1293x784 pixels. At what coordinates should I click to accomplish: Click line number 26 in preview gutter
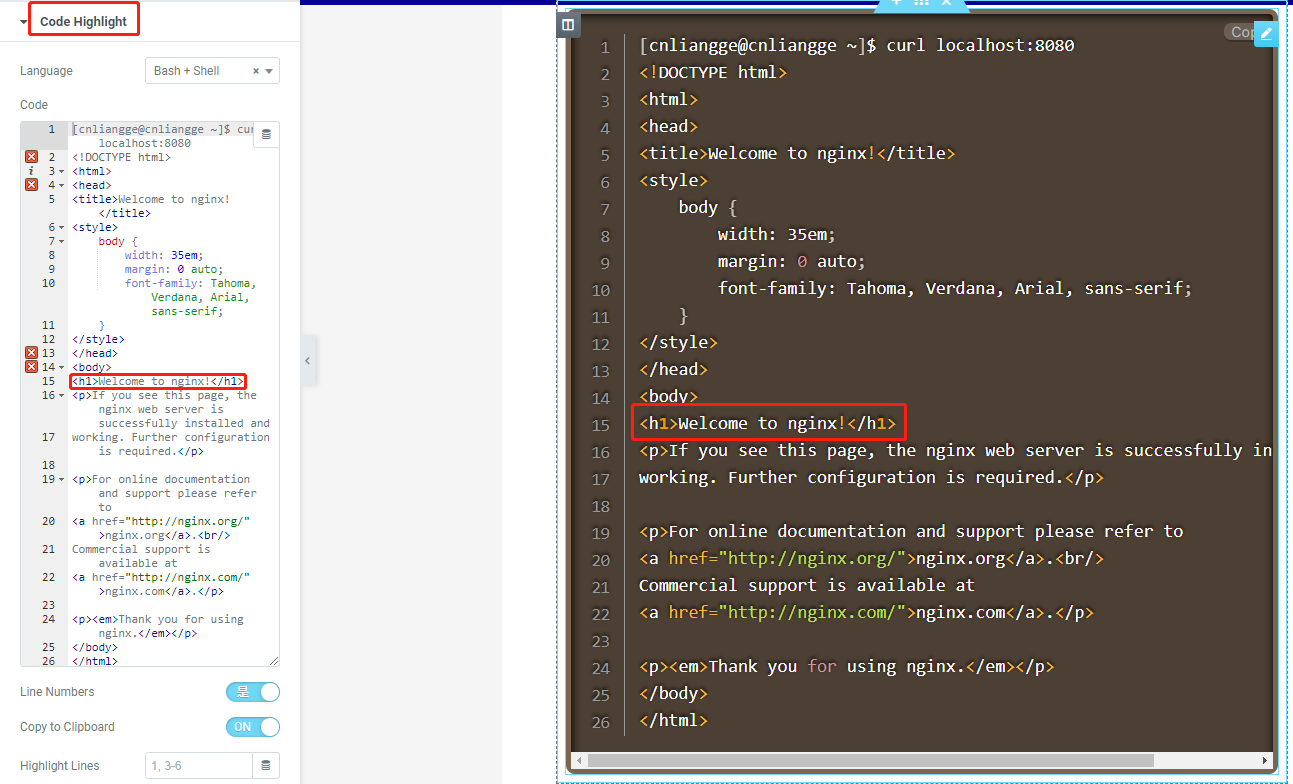600,721
